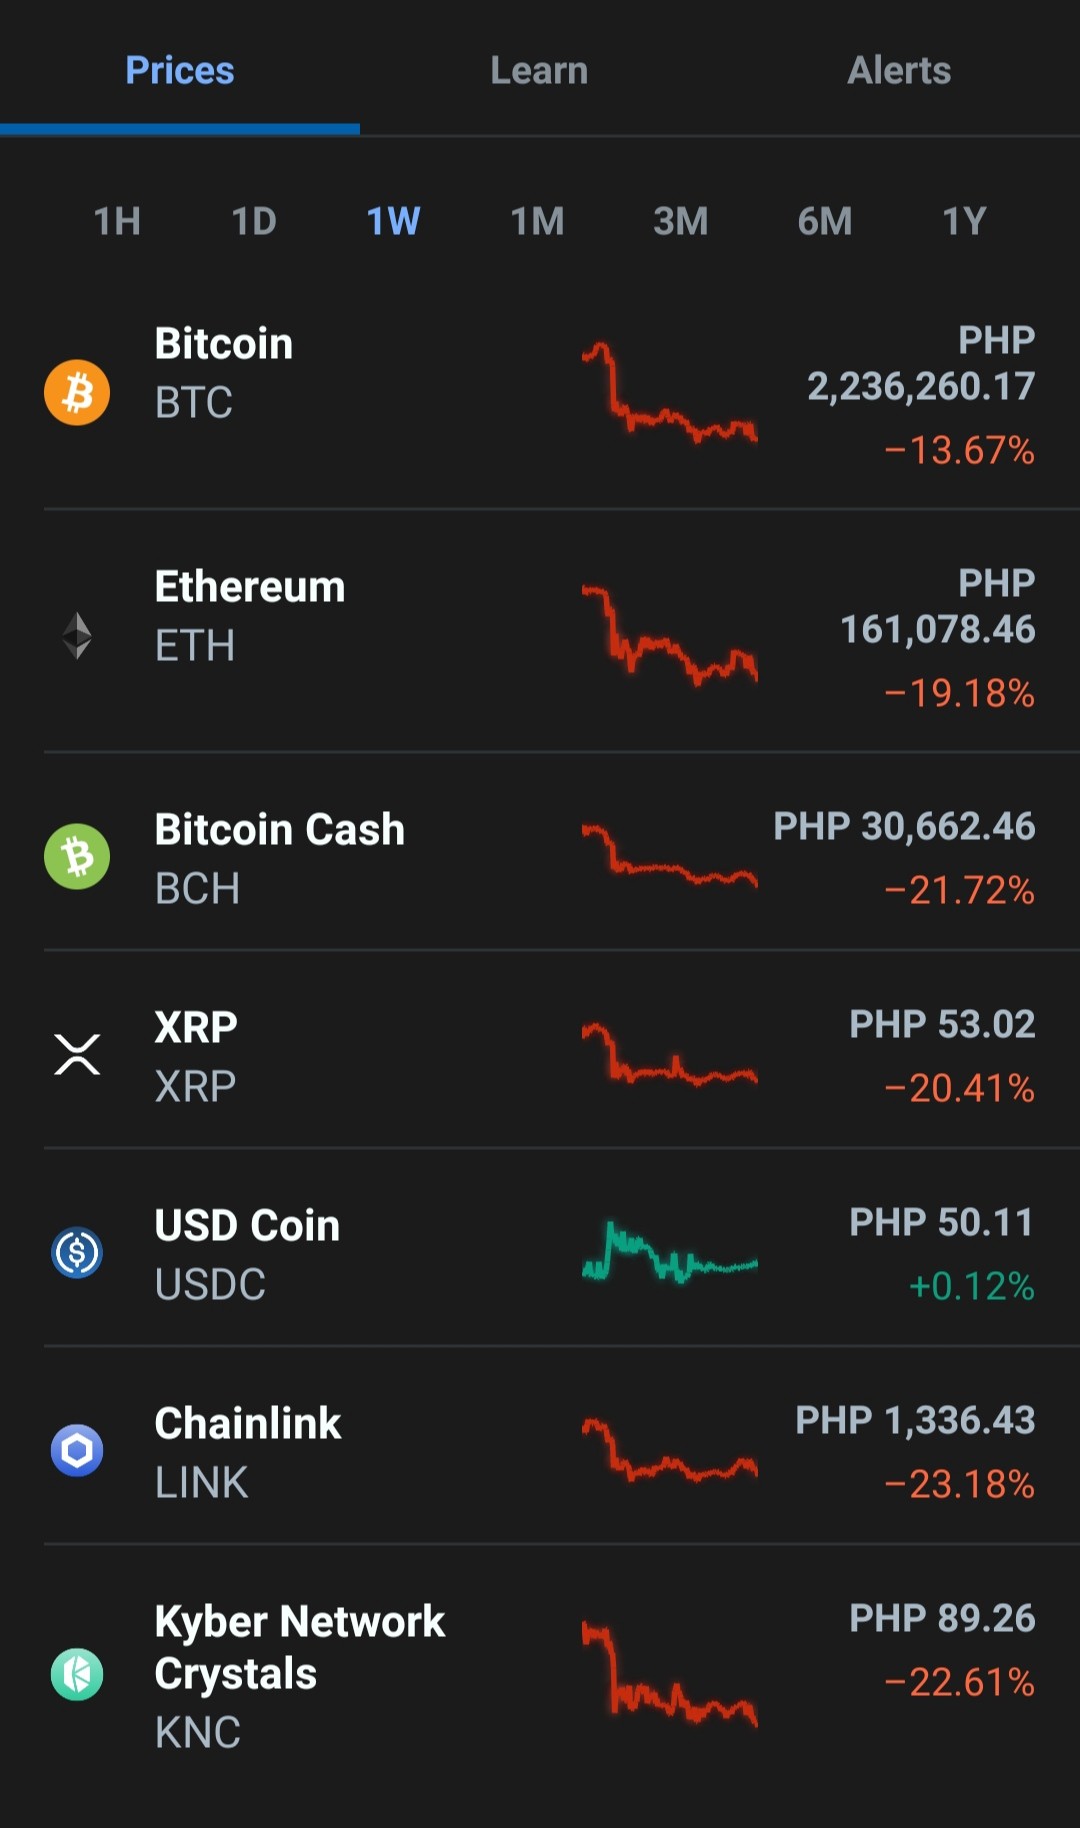Tap the XRP logo icon
This screenshot has height=1828, width=1080.
click(x=77, y=1054)
